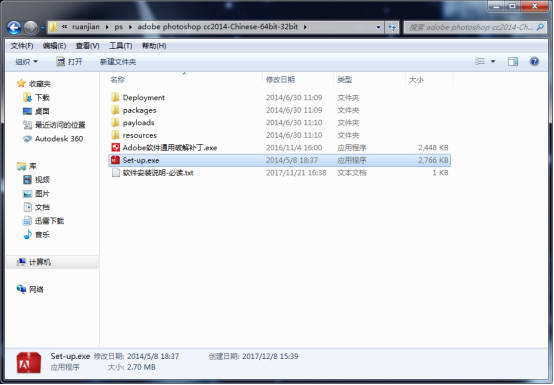Select the 库 libraries node

coord(26,166)
